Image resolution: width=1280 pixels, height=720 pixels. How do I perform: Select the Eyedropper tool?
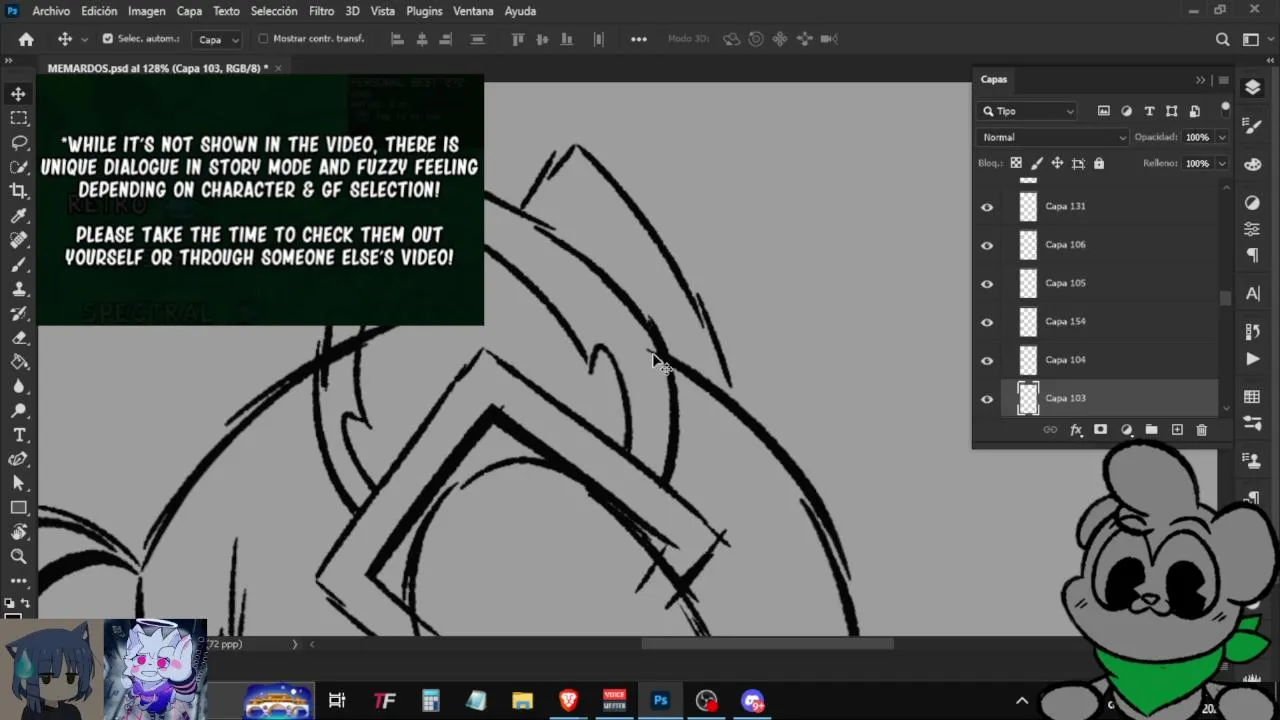[x=19, y=216]
